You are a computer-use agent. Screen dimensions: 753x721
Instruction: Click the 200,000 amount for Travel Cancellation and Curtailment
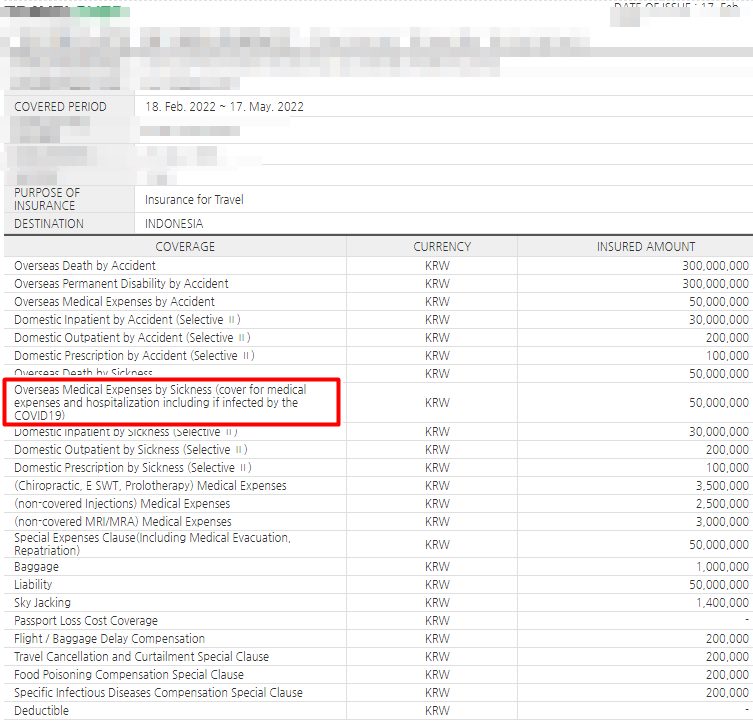727,657
